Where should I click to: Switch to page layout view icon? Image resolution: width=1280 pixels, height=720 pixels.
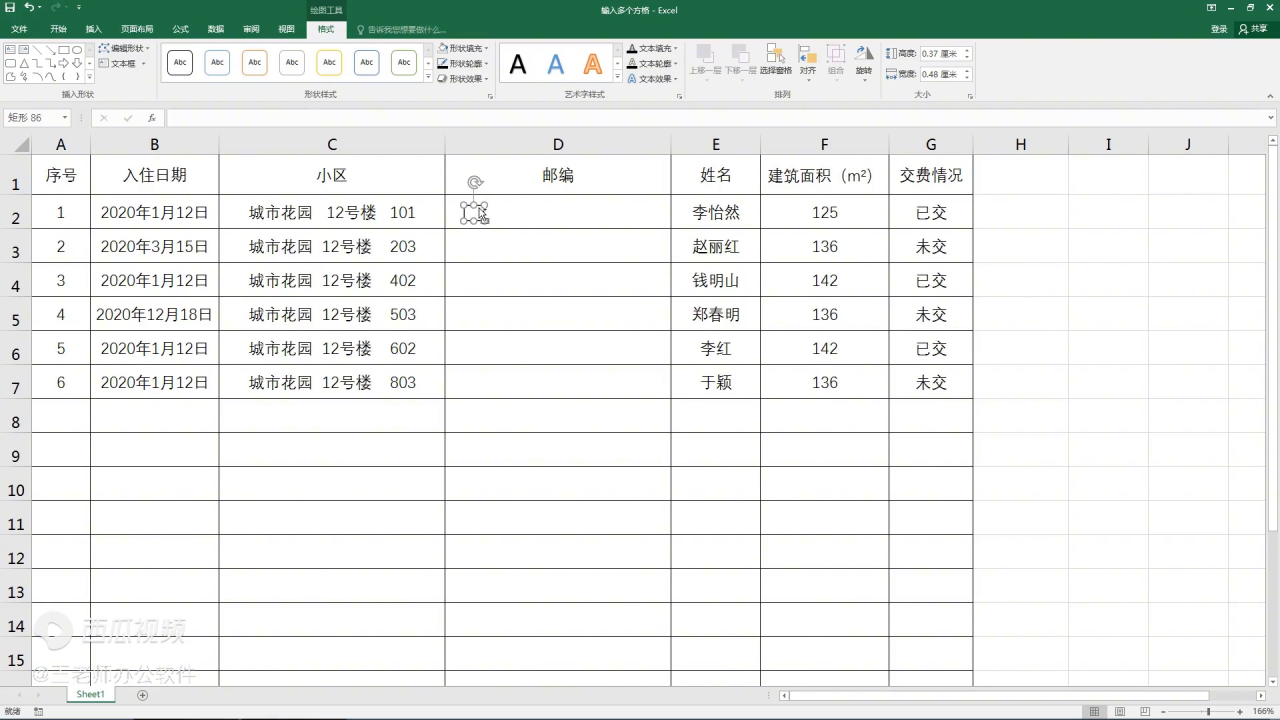pos(1119,712)
